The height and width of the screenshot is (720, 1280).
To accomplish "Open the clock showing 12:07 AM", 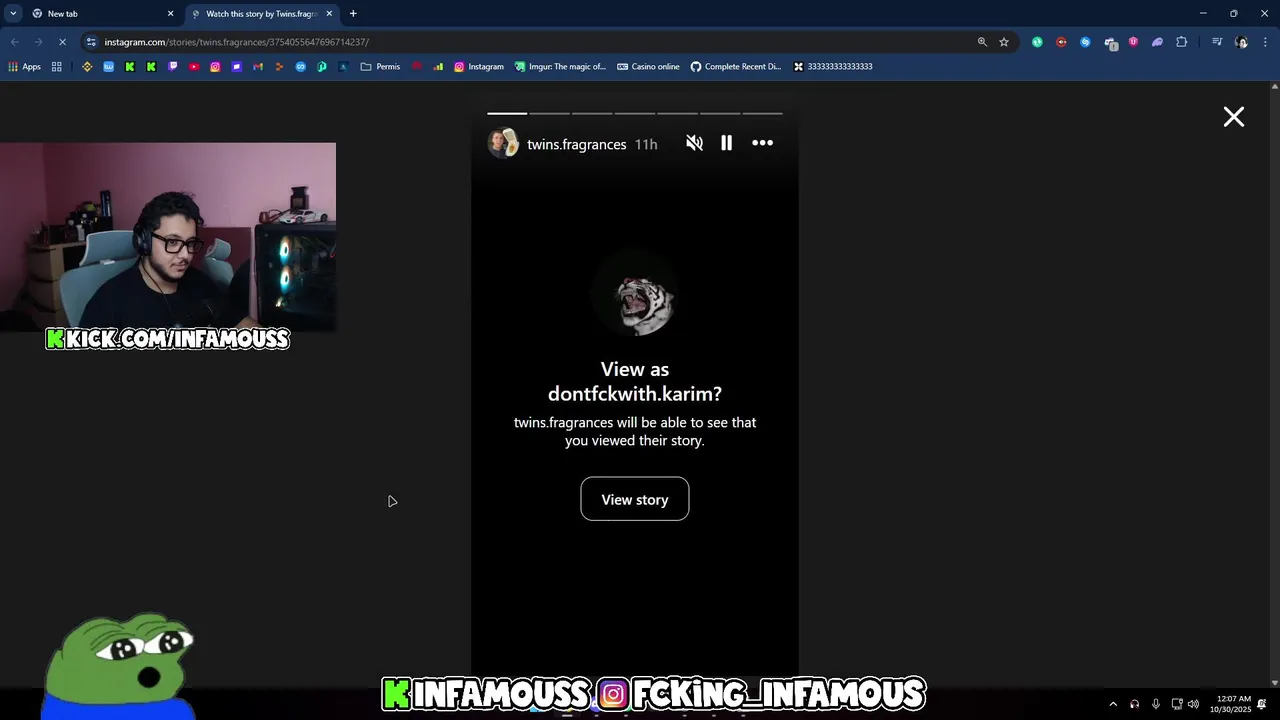I will (x=1231, y=704).
